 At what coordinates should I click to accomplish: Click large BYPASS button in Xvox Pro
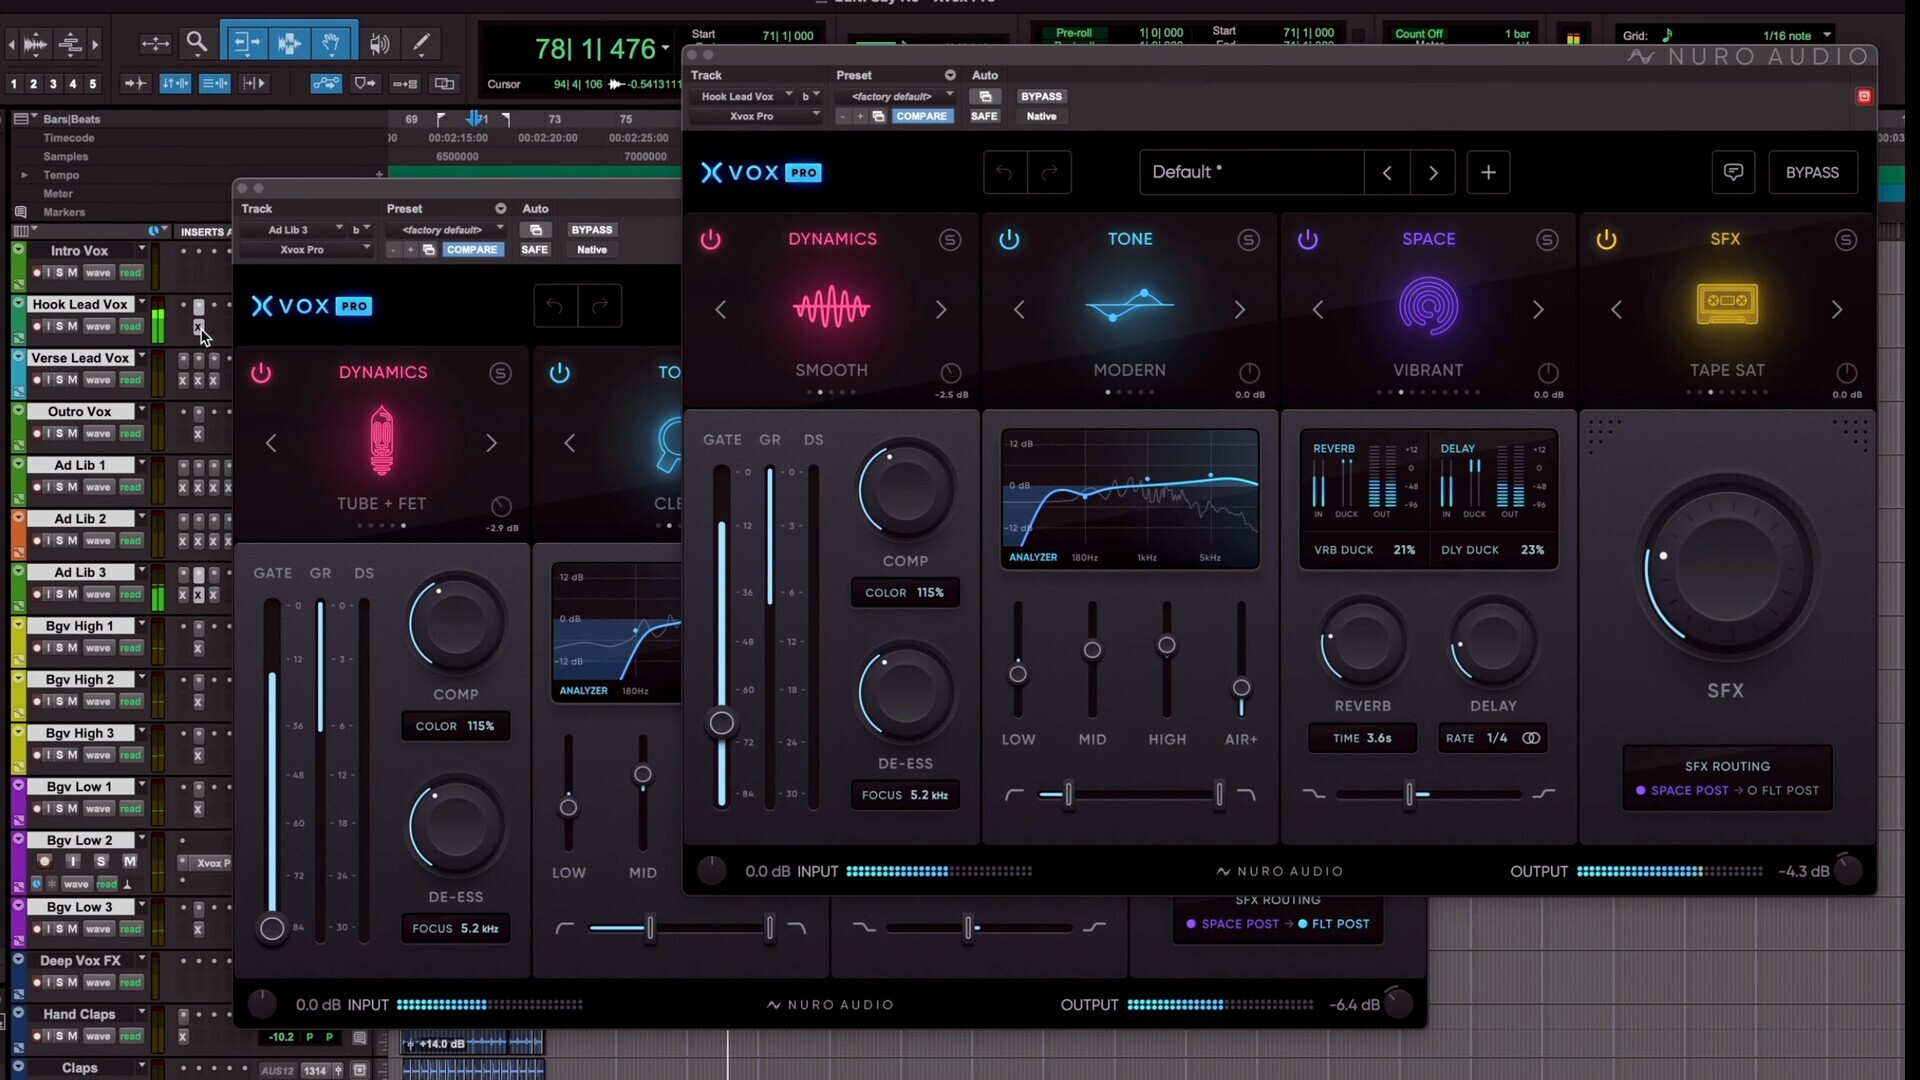coord(1812,172)
